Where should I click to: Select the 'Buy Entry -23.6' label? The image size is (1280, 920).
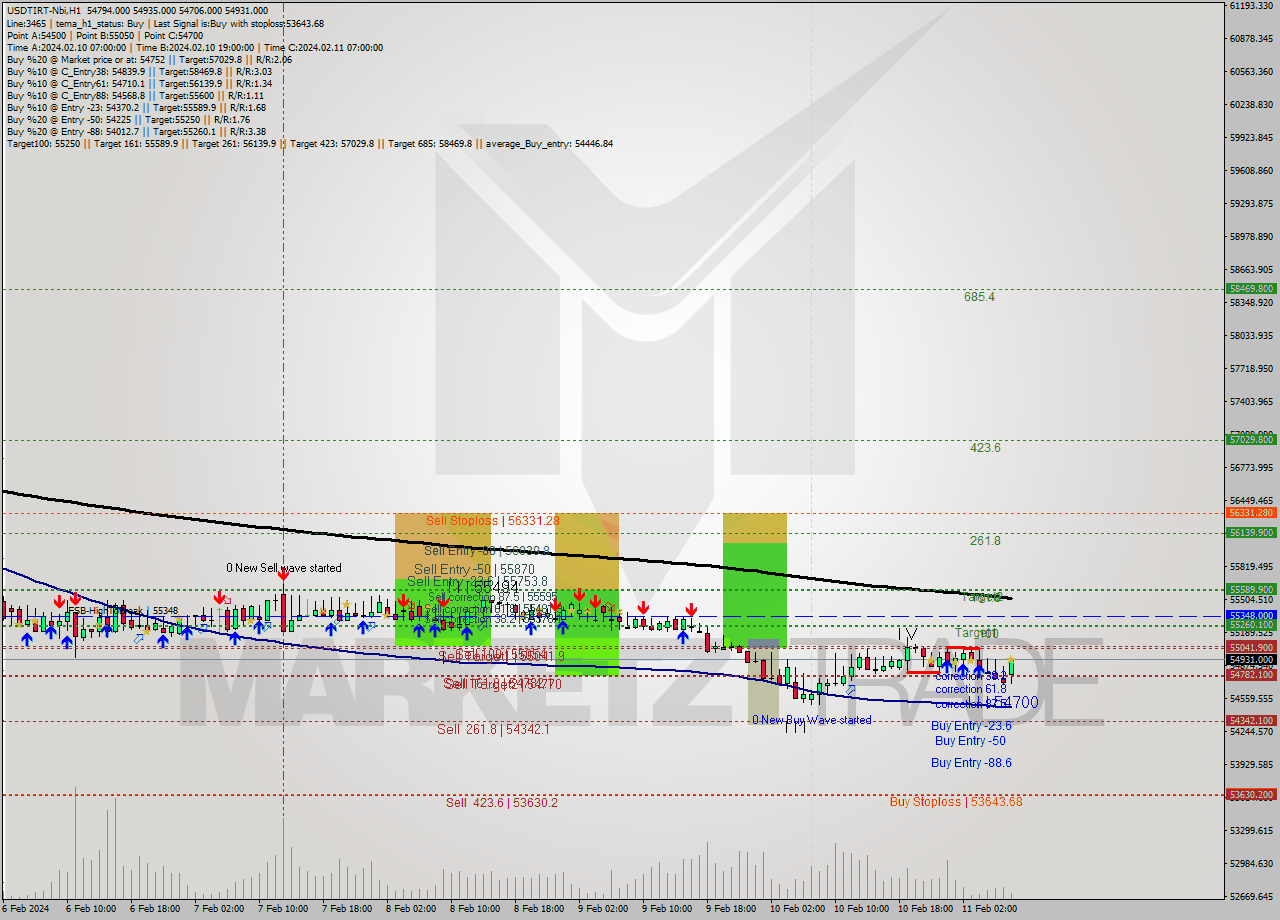971,726
